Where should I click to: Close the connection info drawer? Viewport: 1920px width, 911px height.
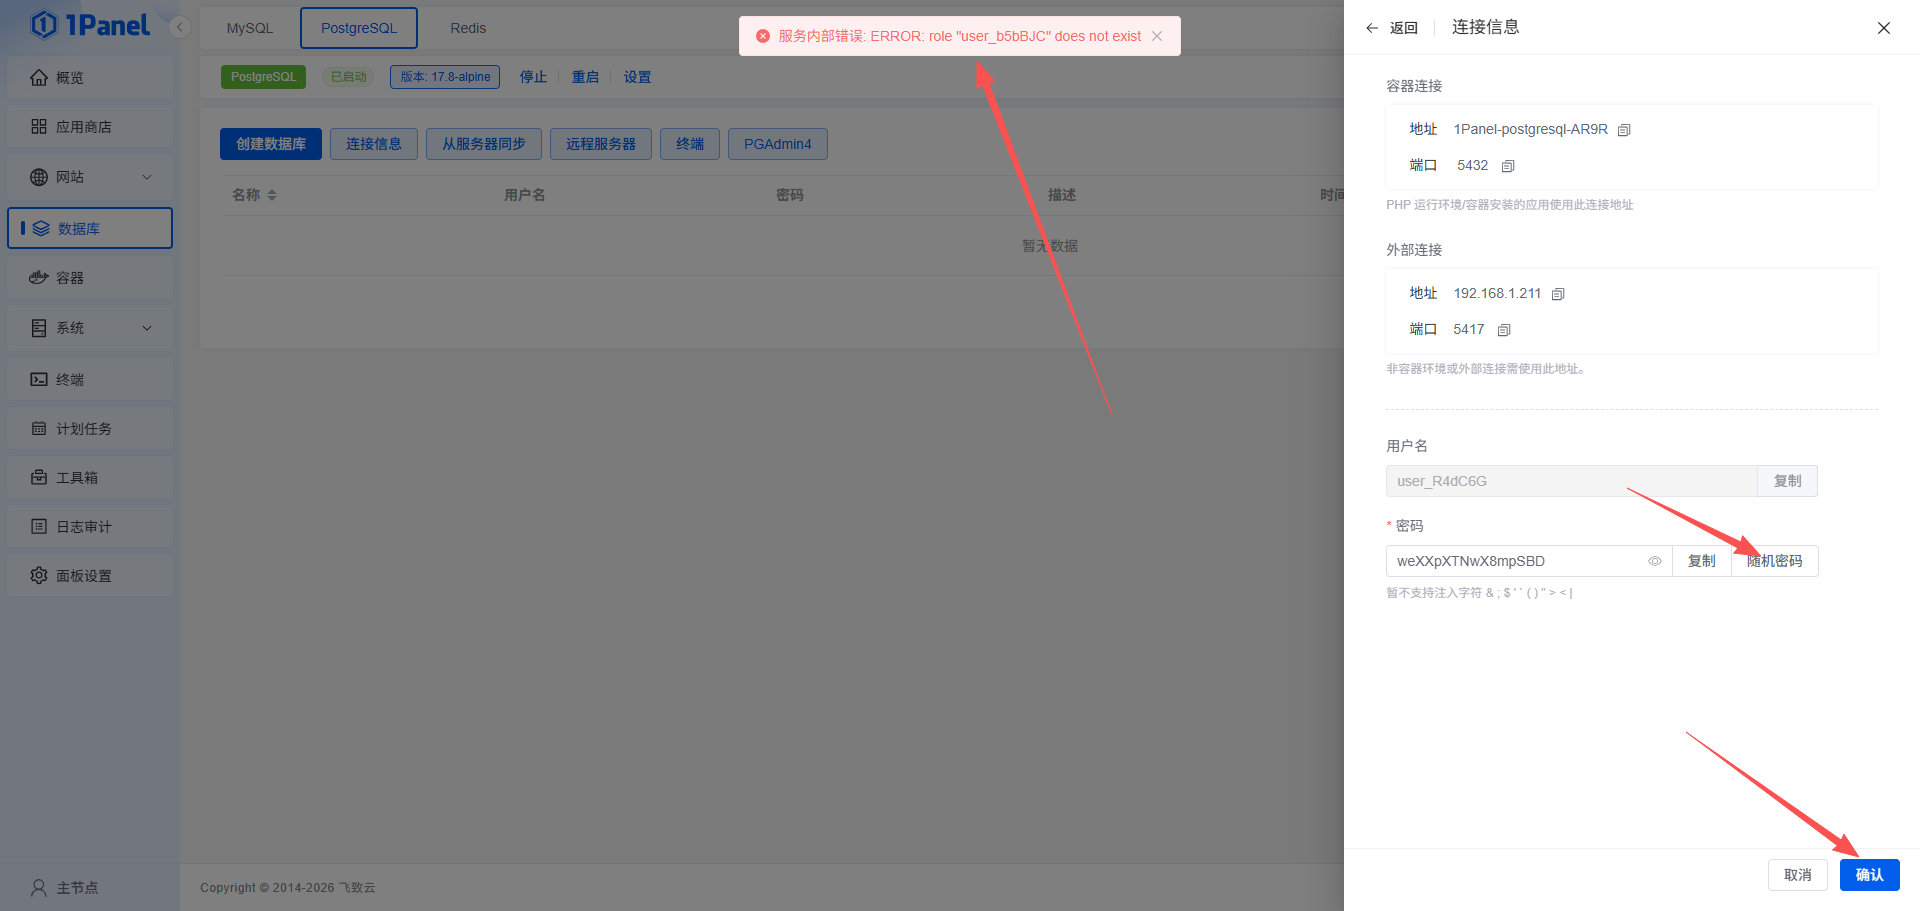[x=1883, y=28]
